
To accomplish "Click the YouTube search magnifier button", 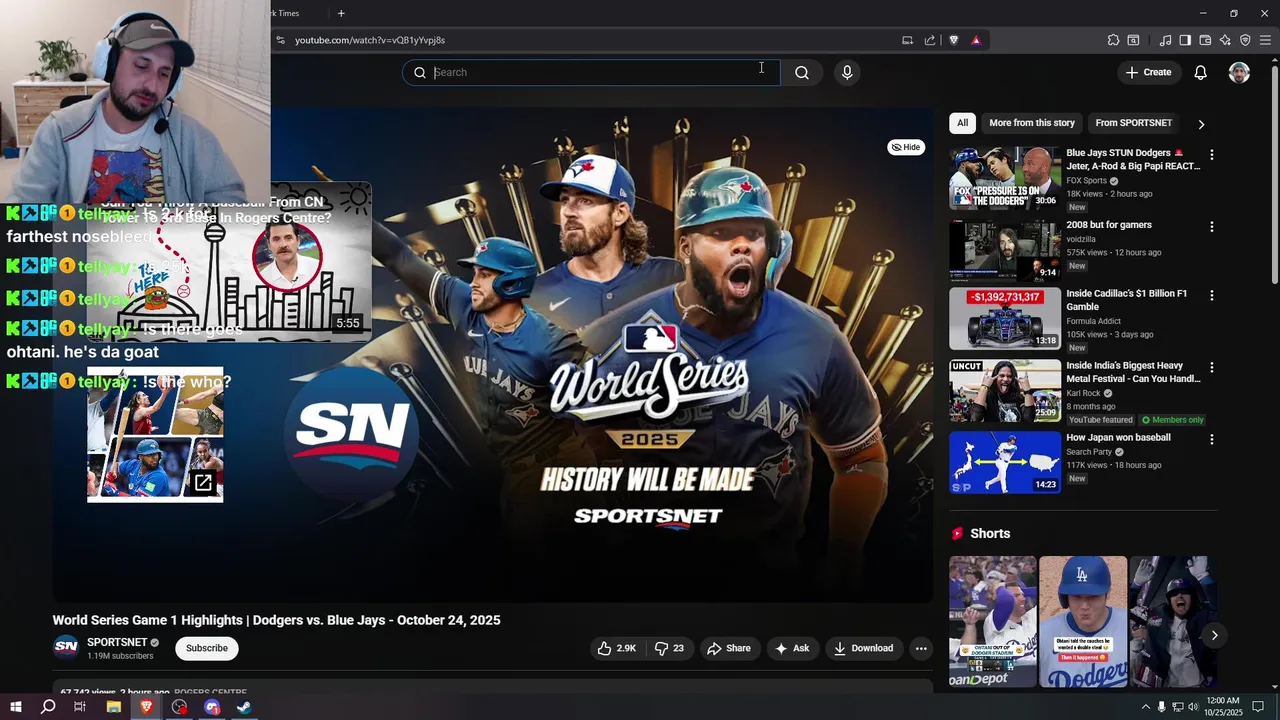I will pos(802,72).
